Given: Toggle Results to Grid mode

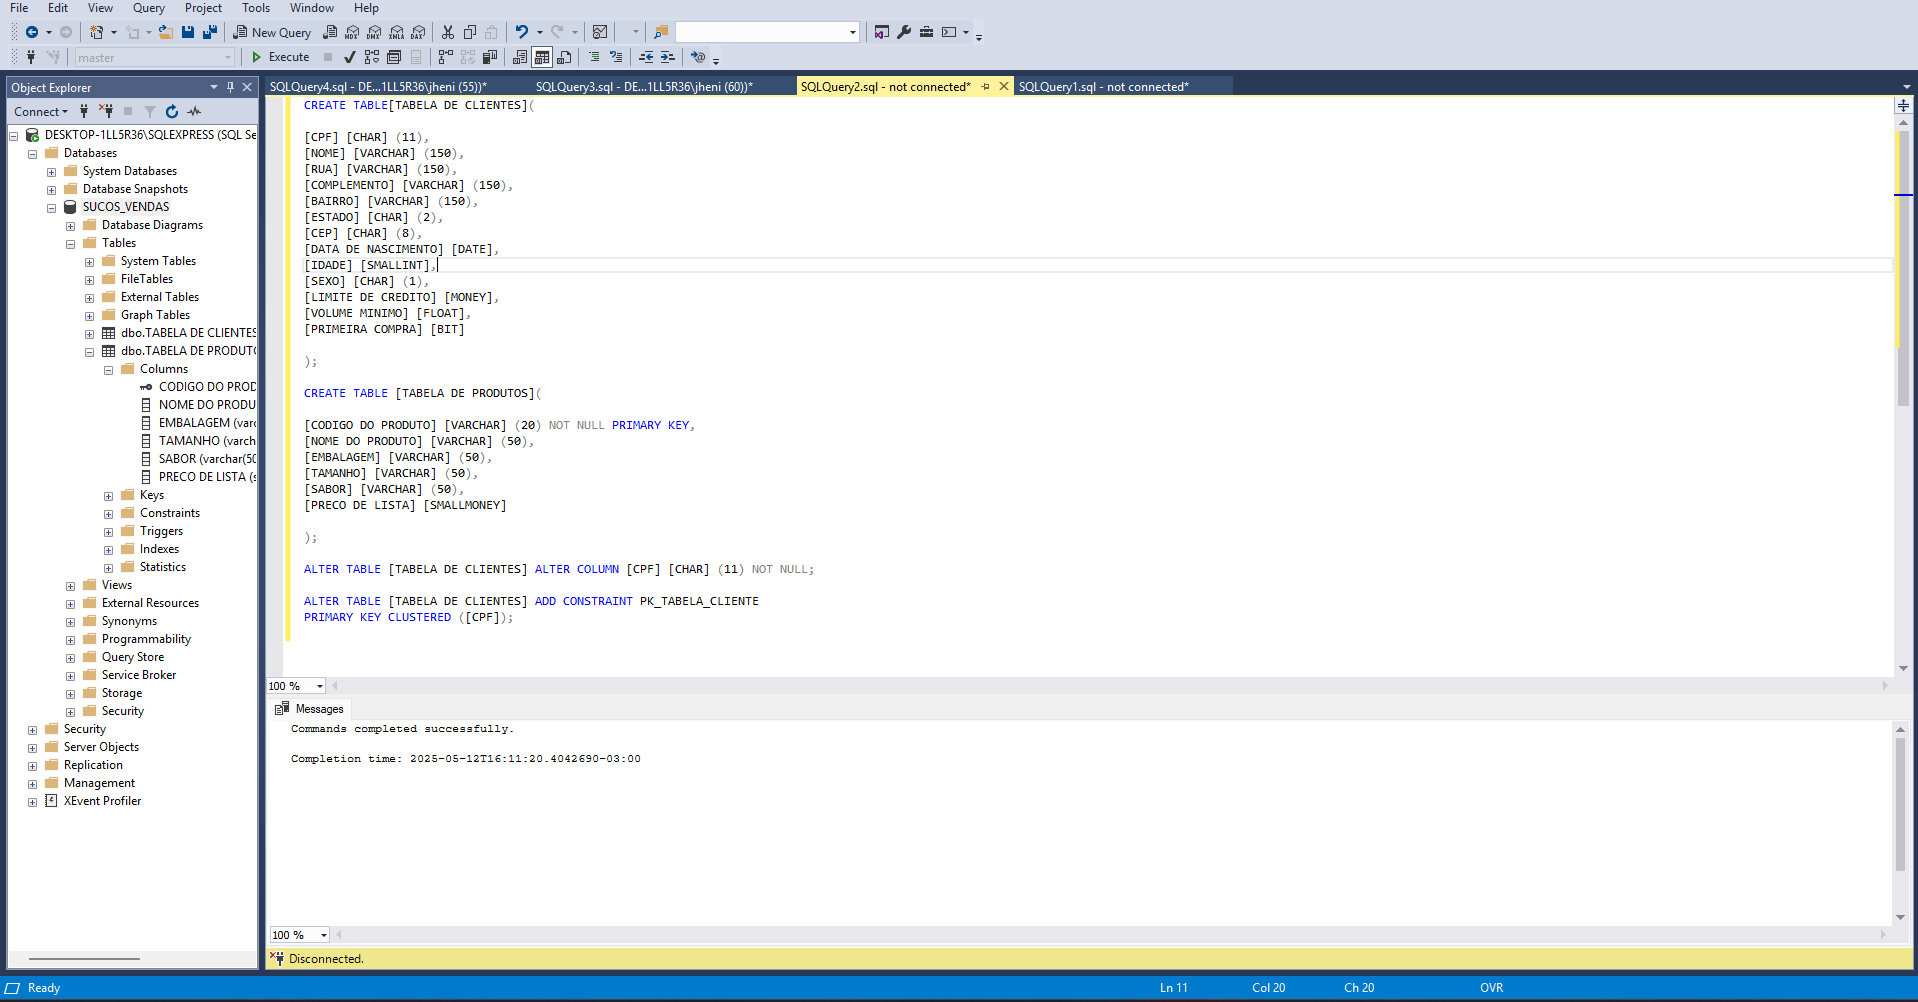Looking at the screenshot, I should pyautogui.click(x=542, y=57).
